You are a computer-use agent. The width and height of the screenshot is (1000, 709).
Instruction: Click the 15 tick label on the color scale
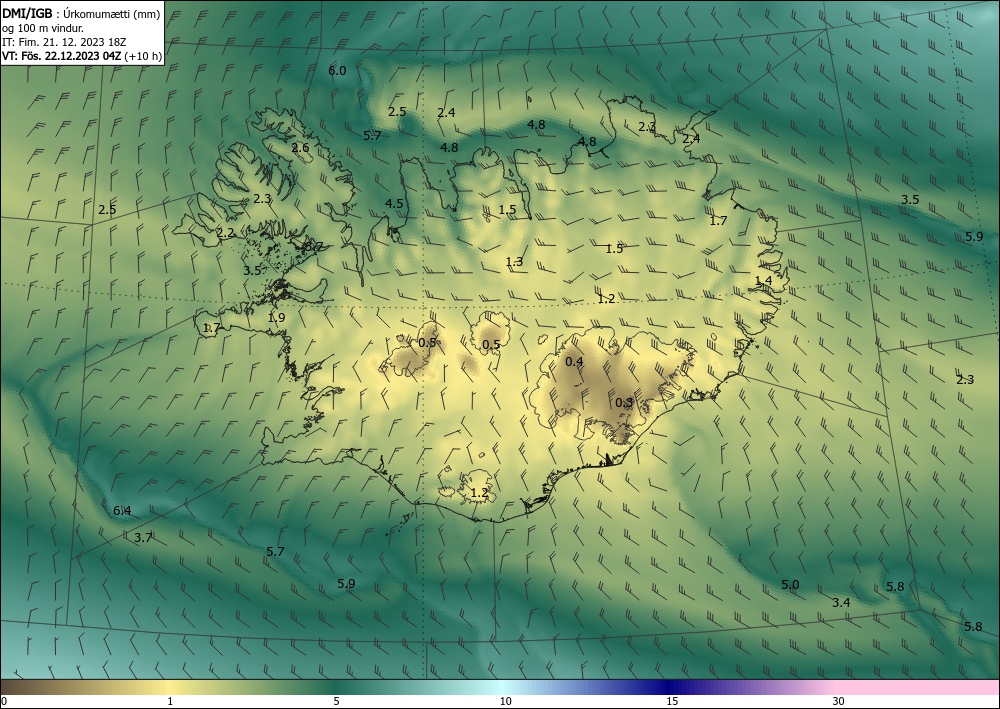click(x=672, y=701)
